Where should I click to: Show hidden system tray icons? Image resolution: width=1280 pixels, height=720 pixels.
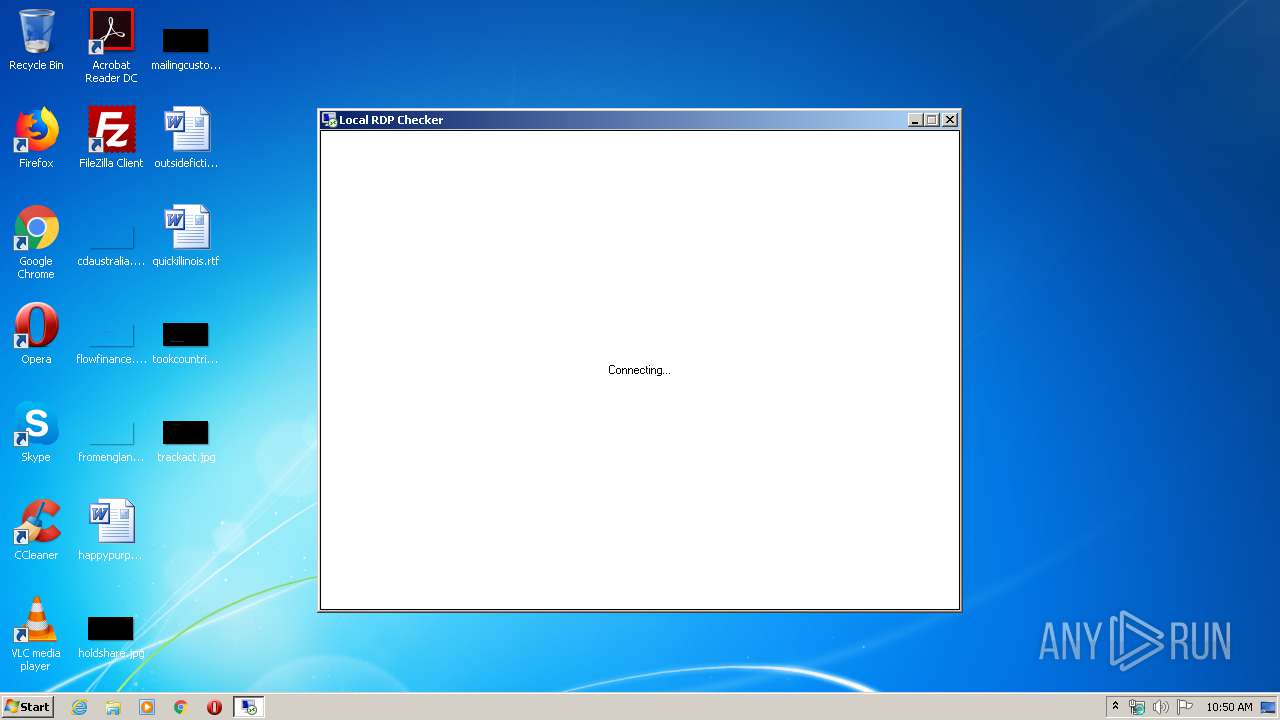tap(1116, 707)
